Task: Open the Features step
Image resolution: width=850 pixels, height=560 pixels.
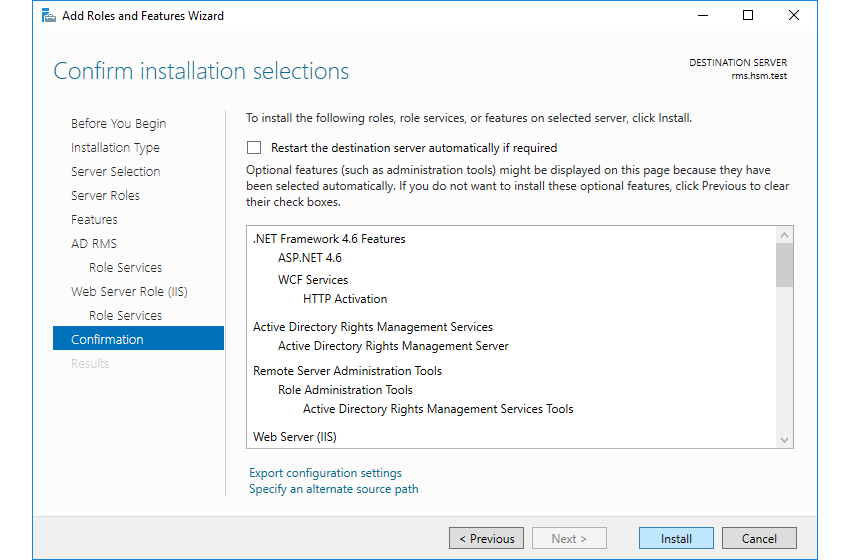Action: (x=94, y=220)
